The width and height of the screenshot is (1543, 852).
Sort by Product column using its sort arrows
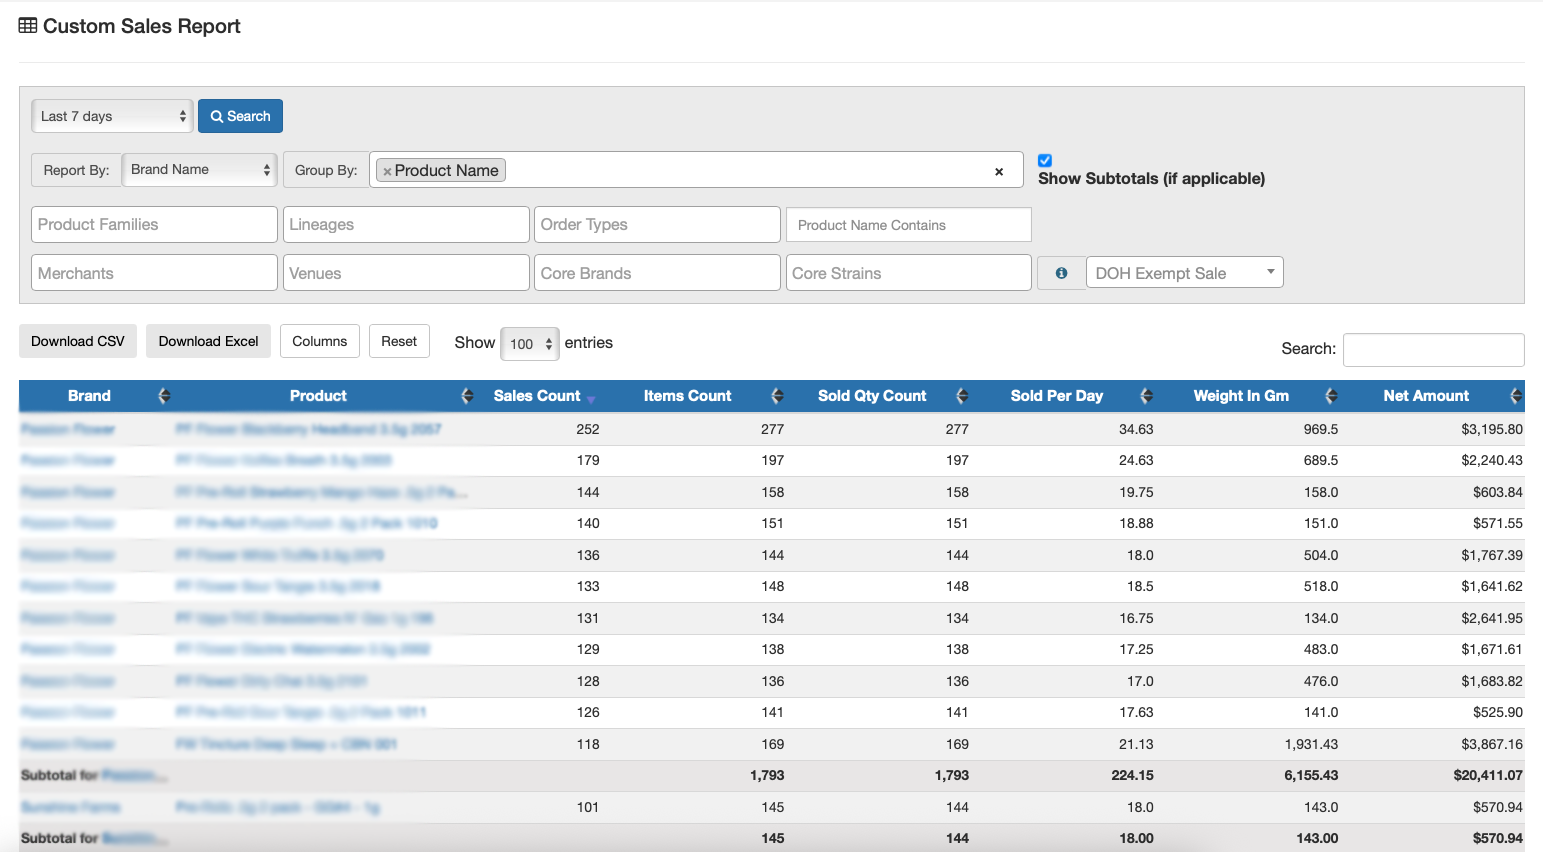pos(466,396)
